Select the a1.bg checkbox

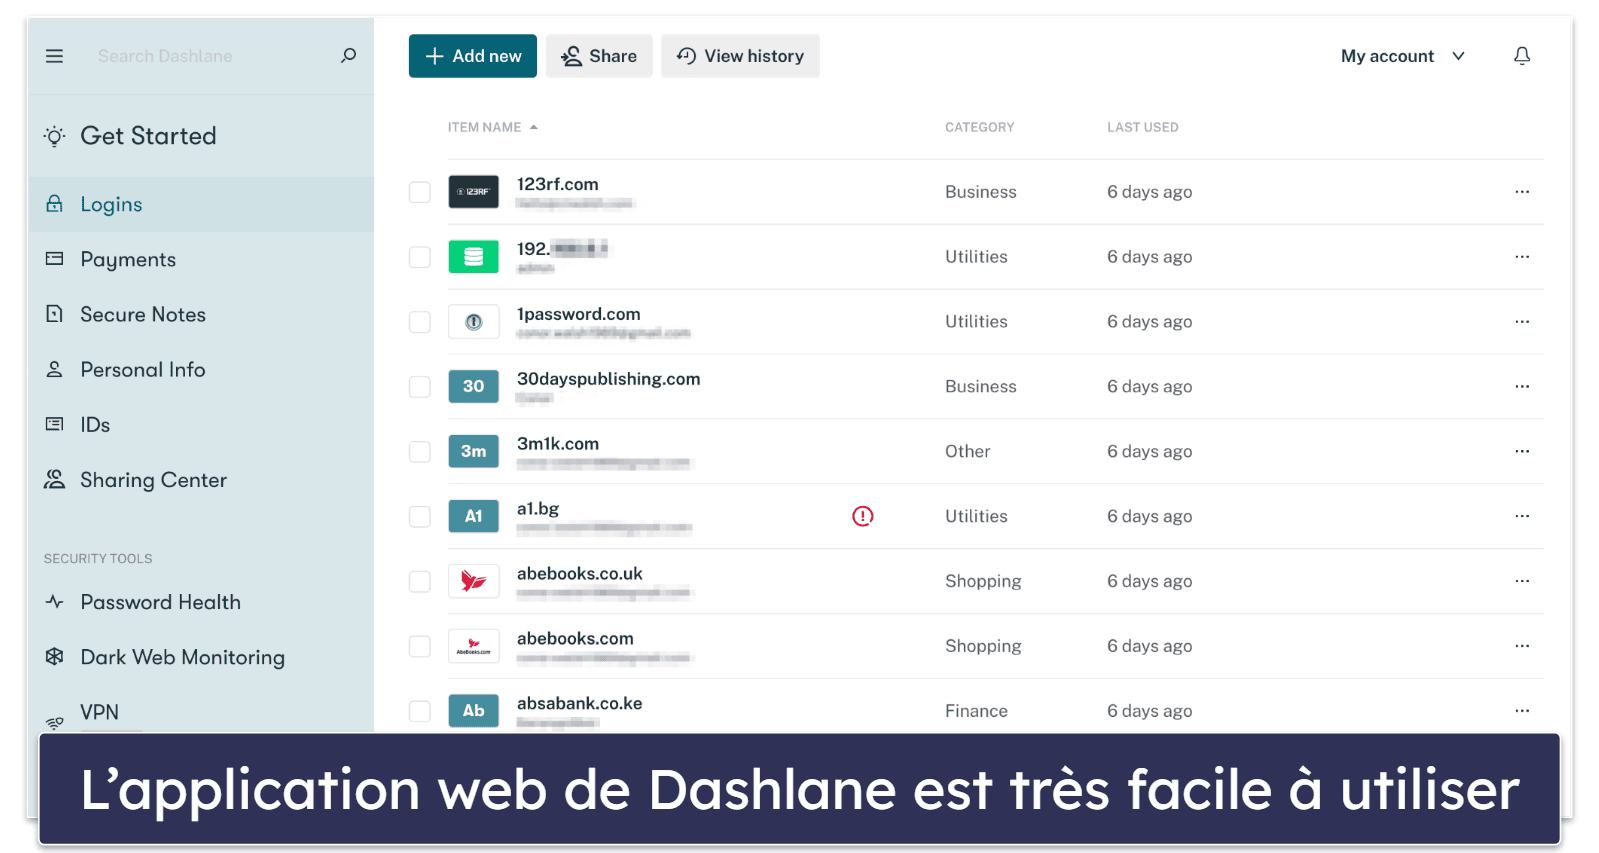click(x=420, y=516)
